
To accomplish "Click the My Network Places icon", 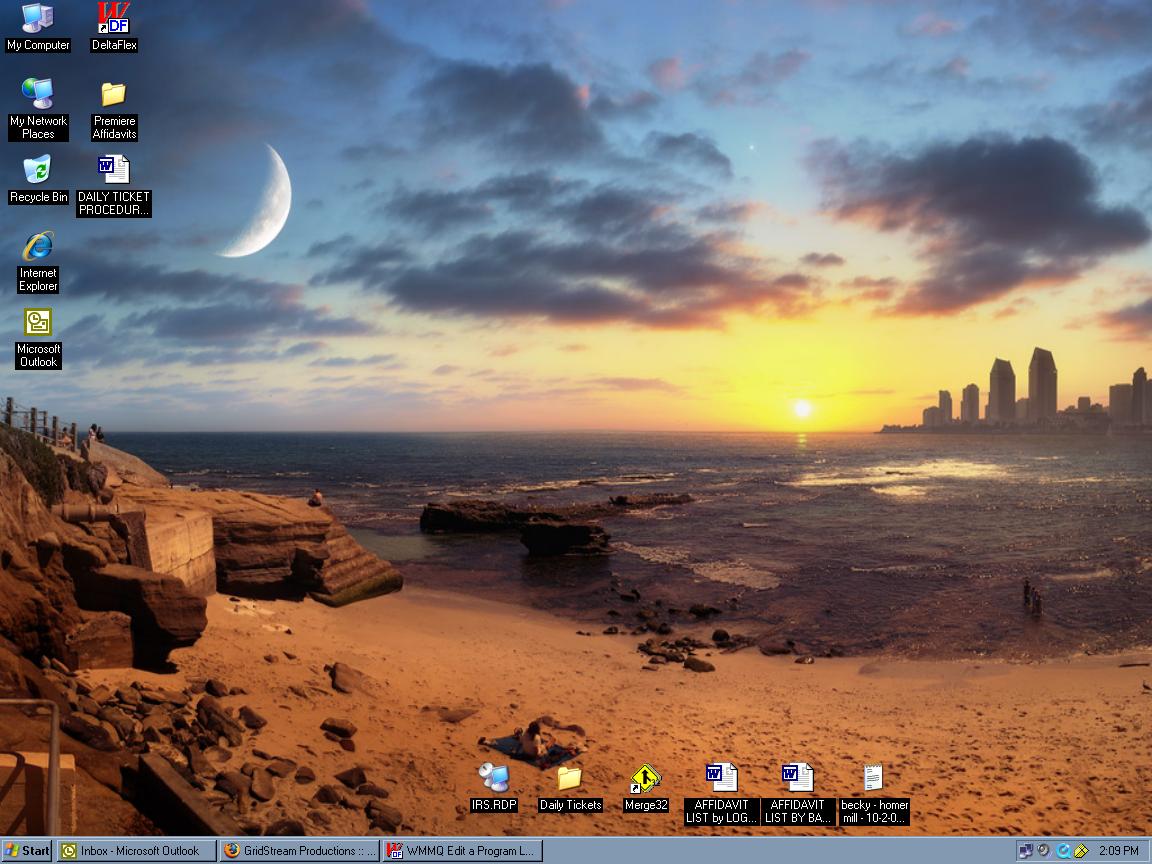I will (x=38, y=95).
